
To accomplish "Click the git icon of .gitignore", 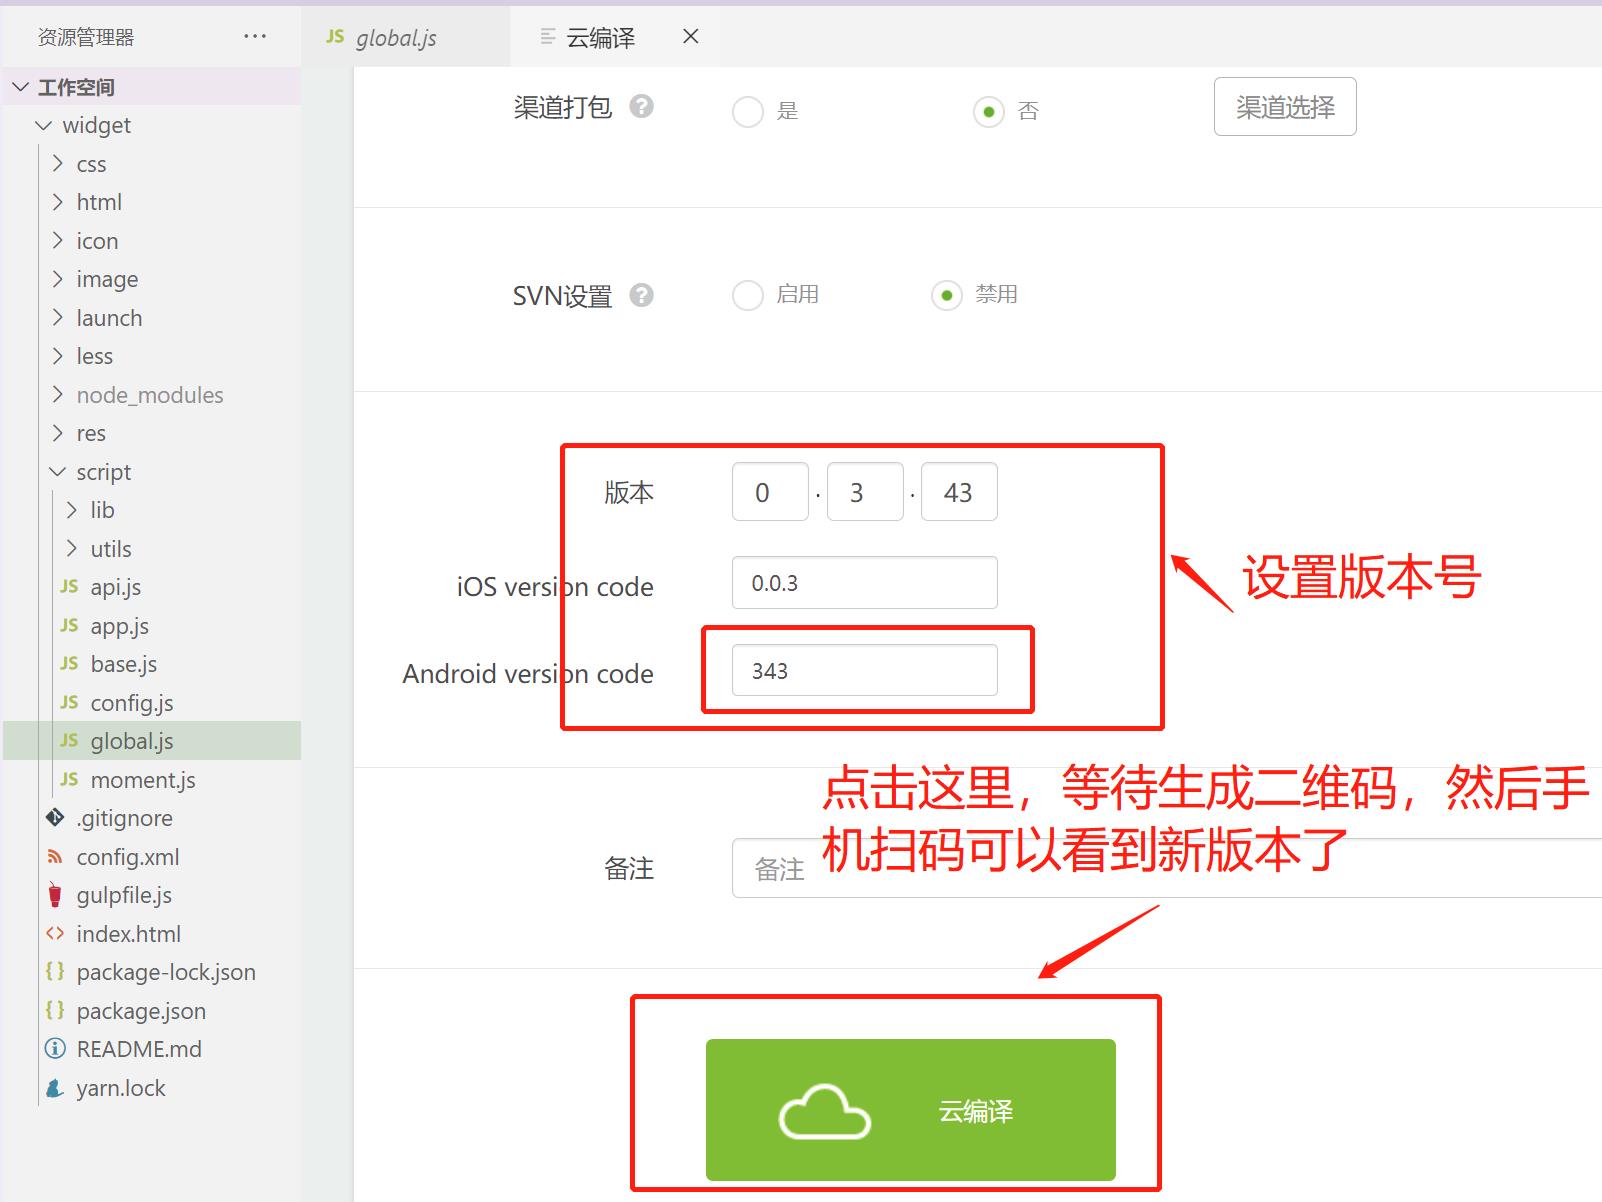I will pyautogui.click(x=55, y=817).
